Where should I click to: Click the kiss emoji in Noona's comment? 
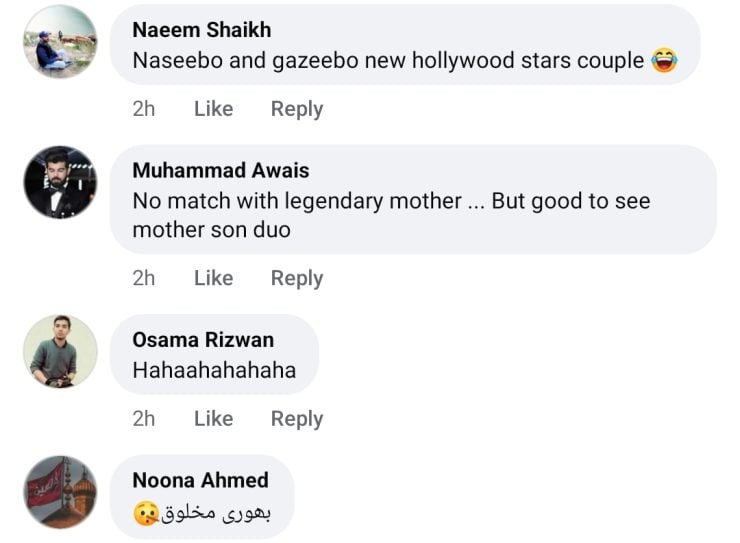pos(146,514)
